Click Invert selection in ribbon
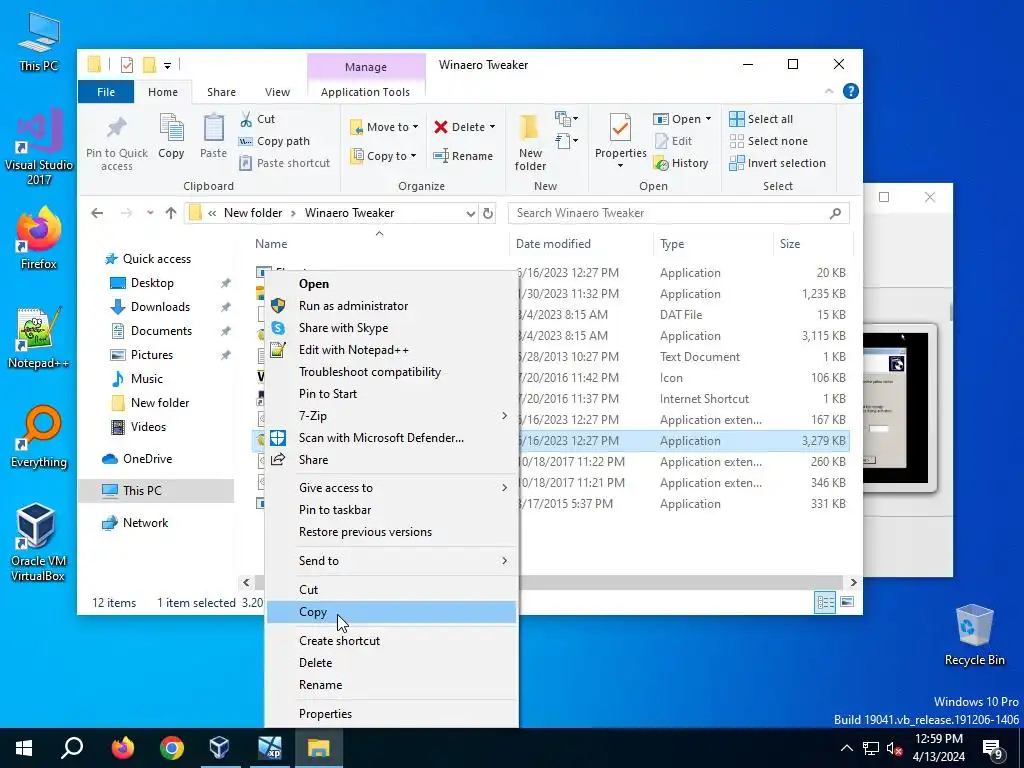 (777, 163)
